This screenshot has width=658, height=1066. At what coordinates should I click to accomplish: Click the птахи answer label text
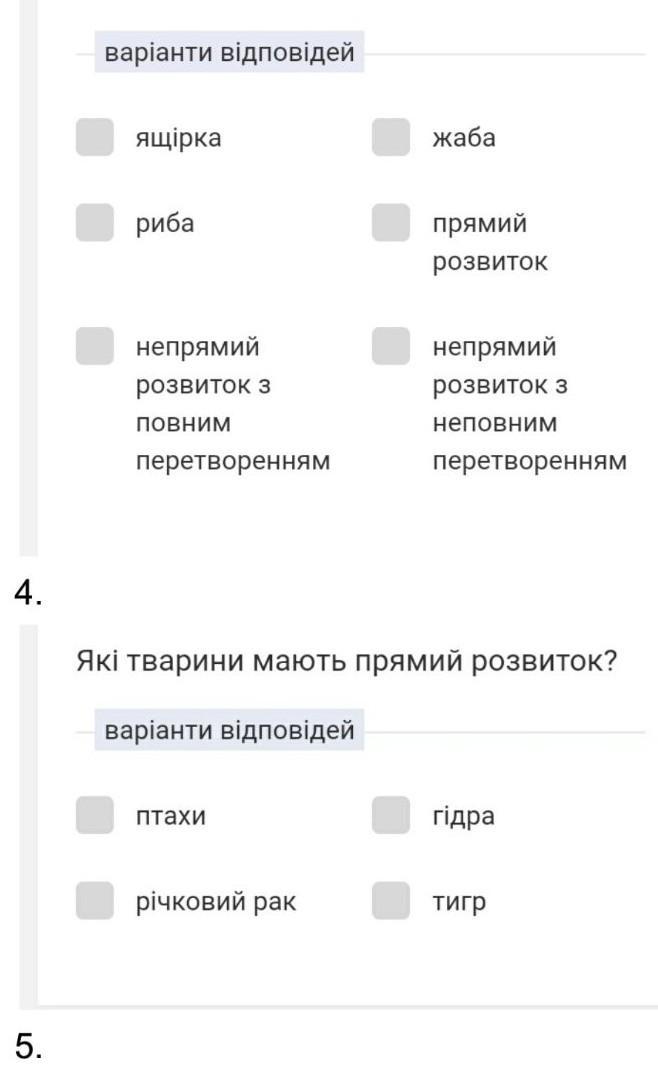[x=171, y=817]
